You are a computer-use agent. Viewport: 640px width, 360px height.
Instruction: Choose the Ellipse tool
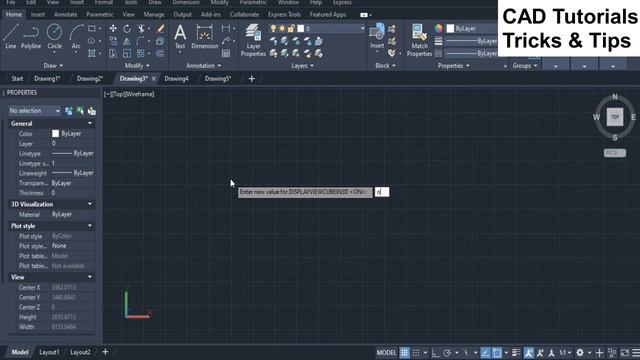click(92, 41)
